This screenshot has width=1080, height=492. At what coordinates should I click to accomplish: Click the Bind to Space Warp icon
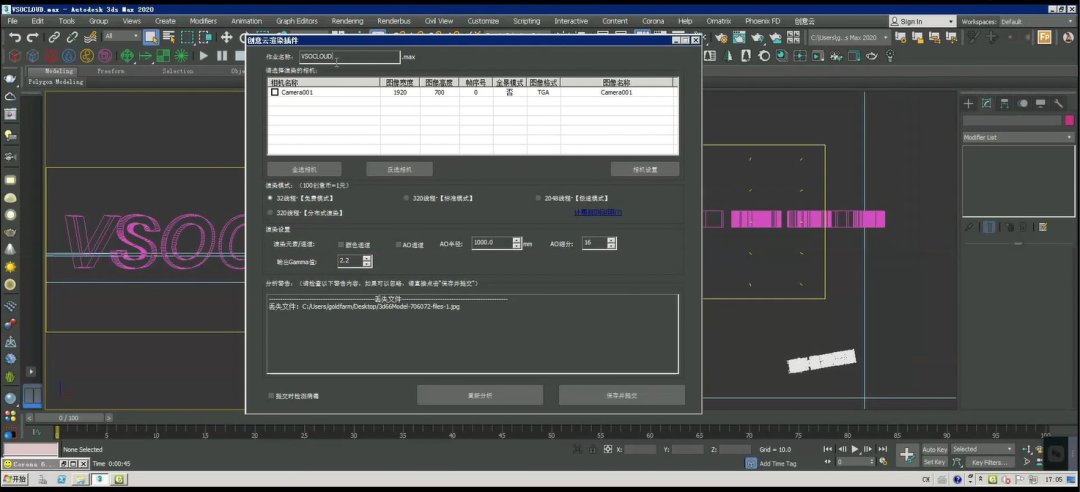point(90,37)
